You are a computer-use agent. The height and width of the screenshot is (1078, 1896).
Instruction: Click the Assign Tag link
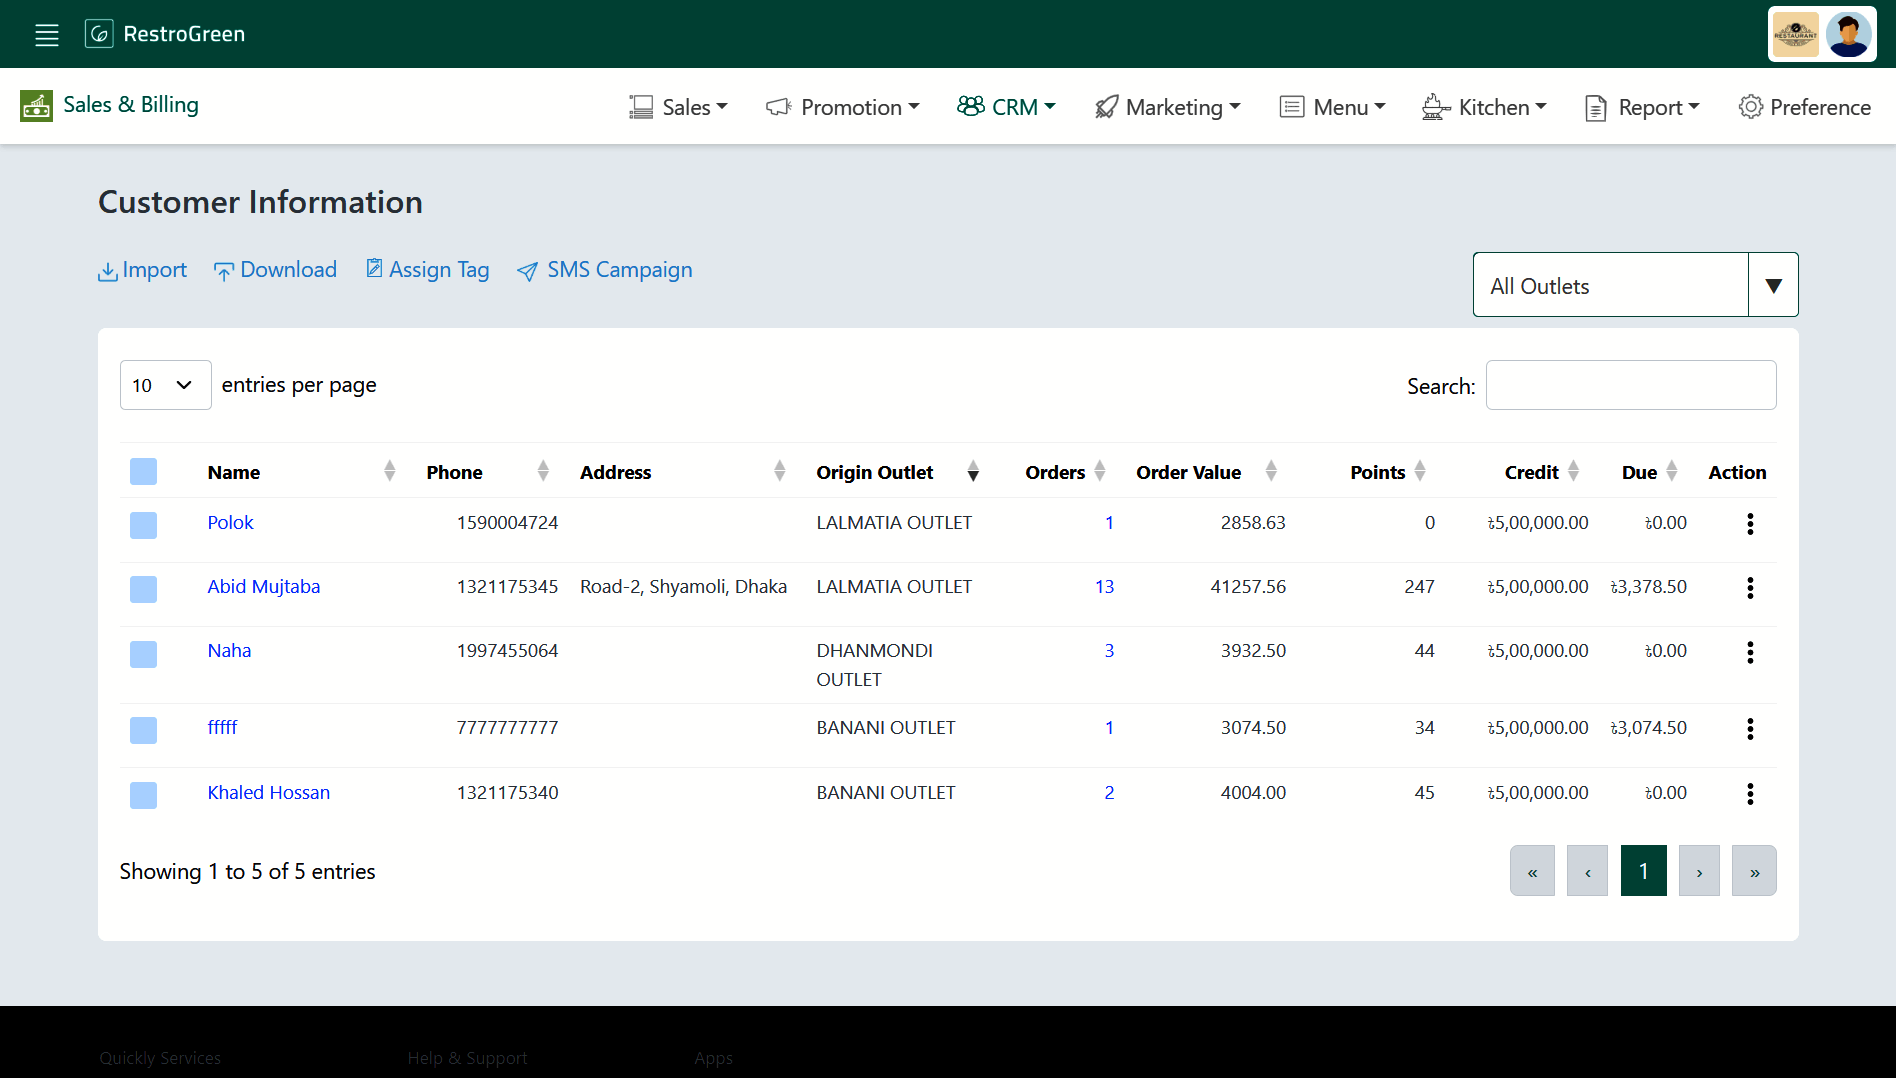click(427, 270)
